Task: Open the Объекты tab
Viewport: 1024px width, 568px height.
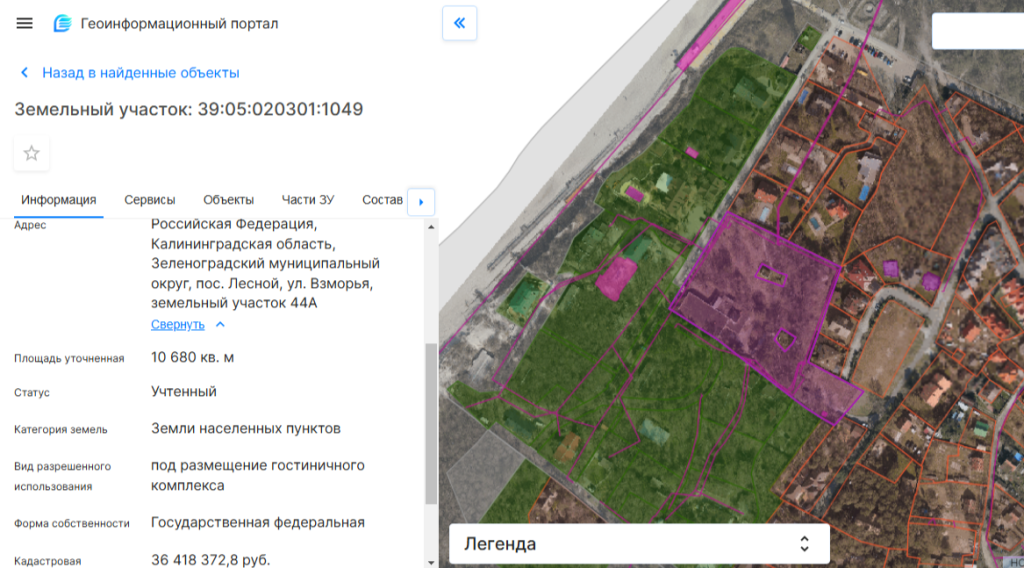Action: (x=228, y=200)
